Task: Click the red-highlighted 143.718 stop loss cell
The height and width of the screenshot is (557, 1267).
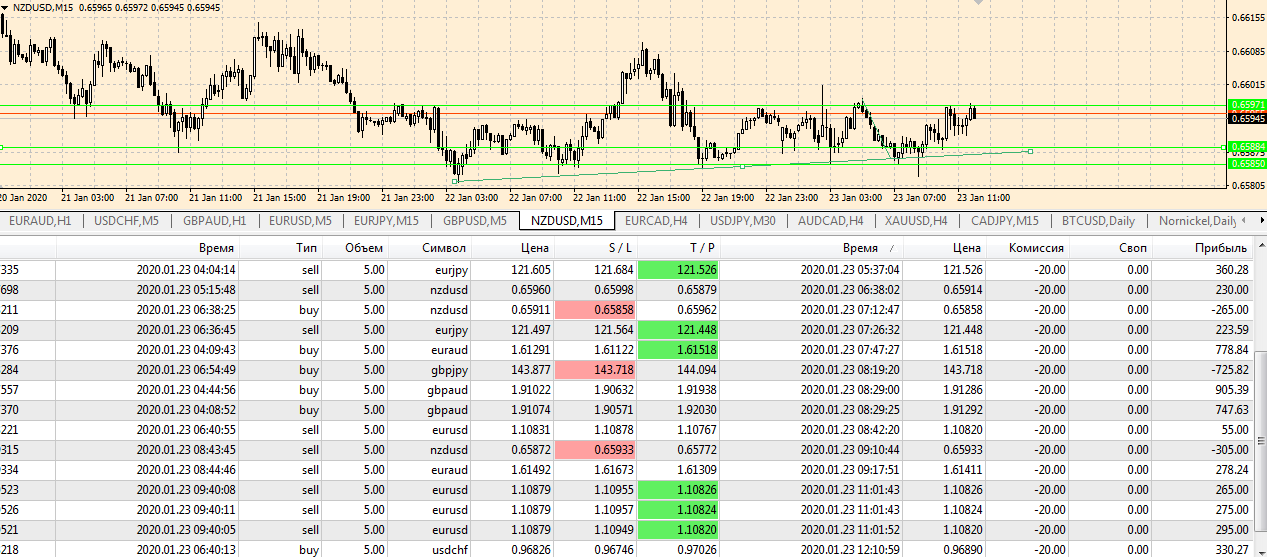Action: point(595,370)
